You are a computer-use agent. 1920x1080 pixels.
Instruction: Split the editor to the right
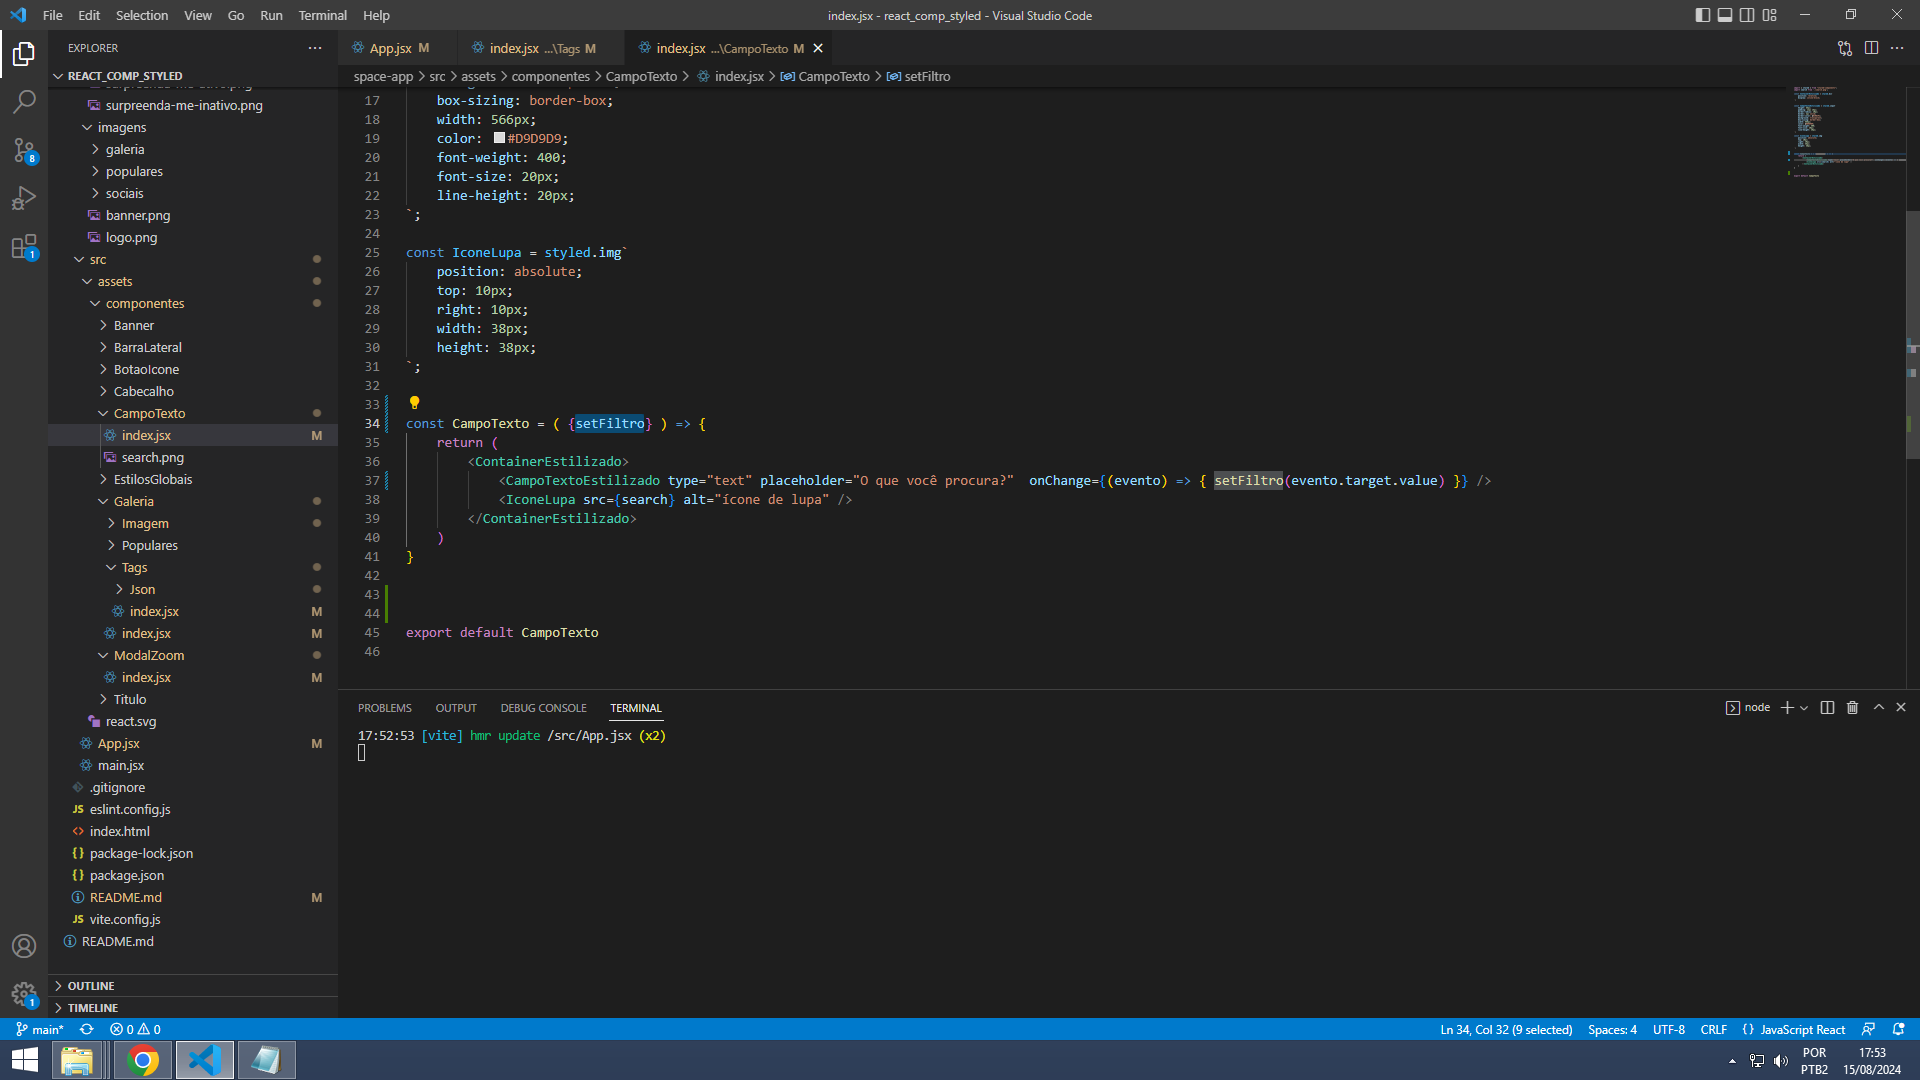pyautogui.click(x=1871, y=48)
